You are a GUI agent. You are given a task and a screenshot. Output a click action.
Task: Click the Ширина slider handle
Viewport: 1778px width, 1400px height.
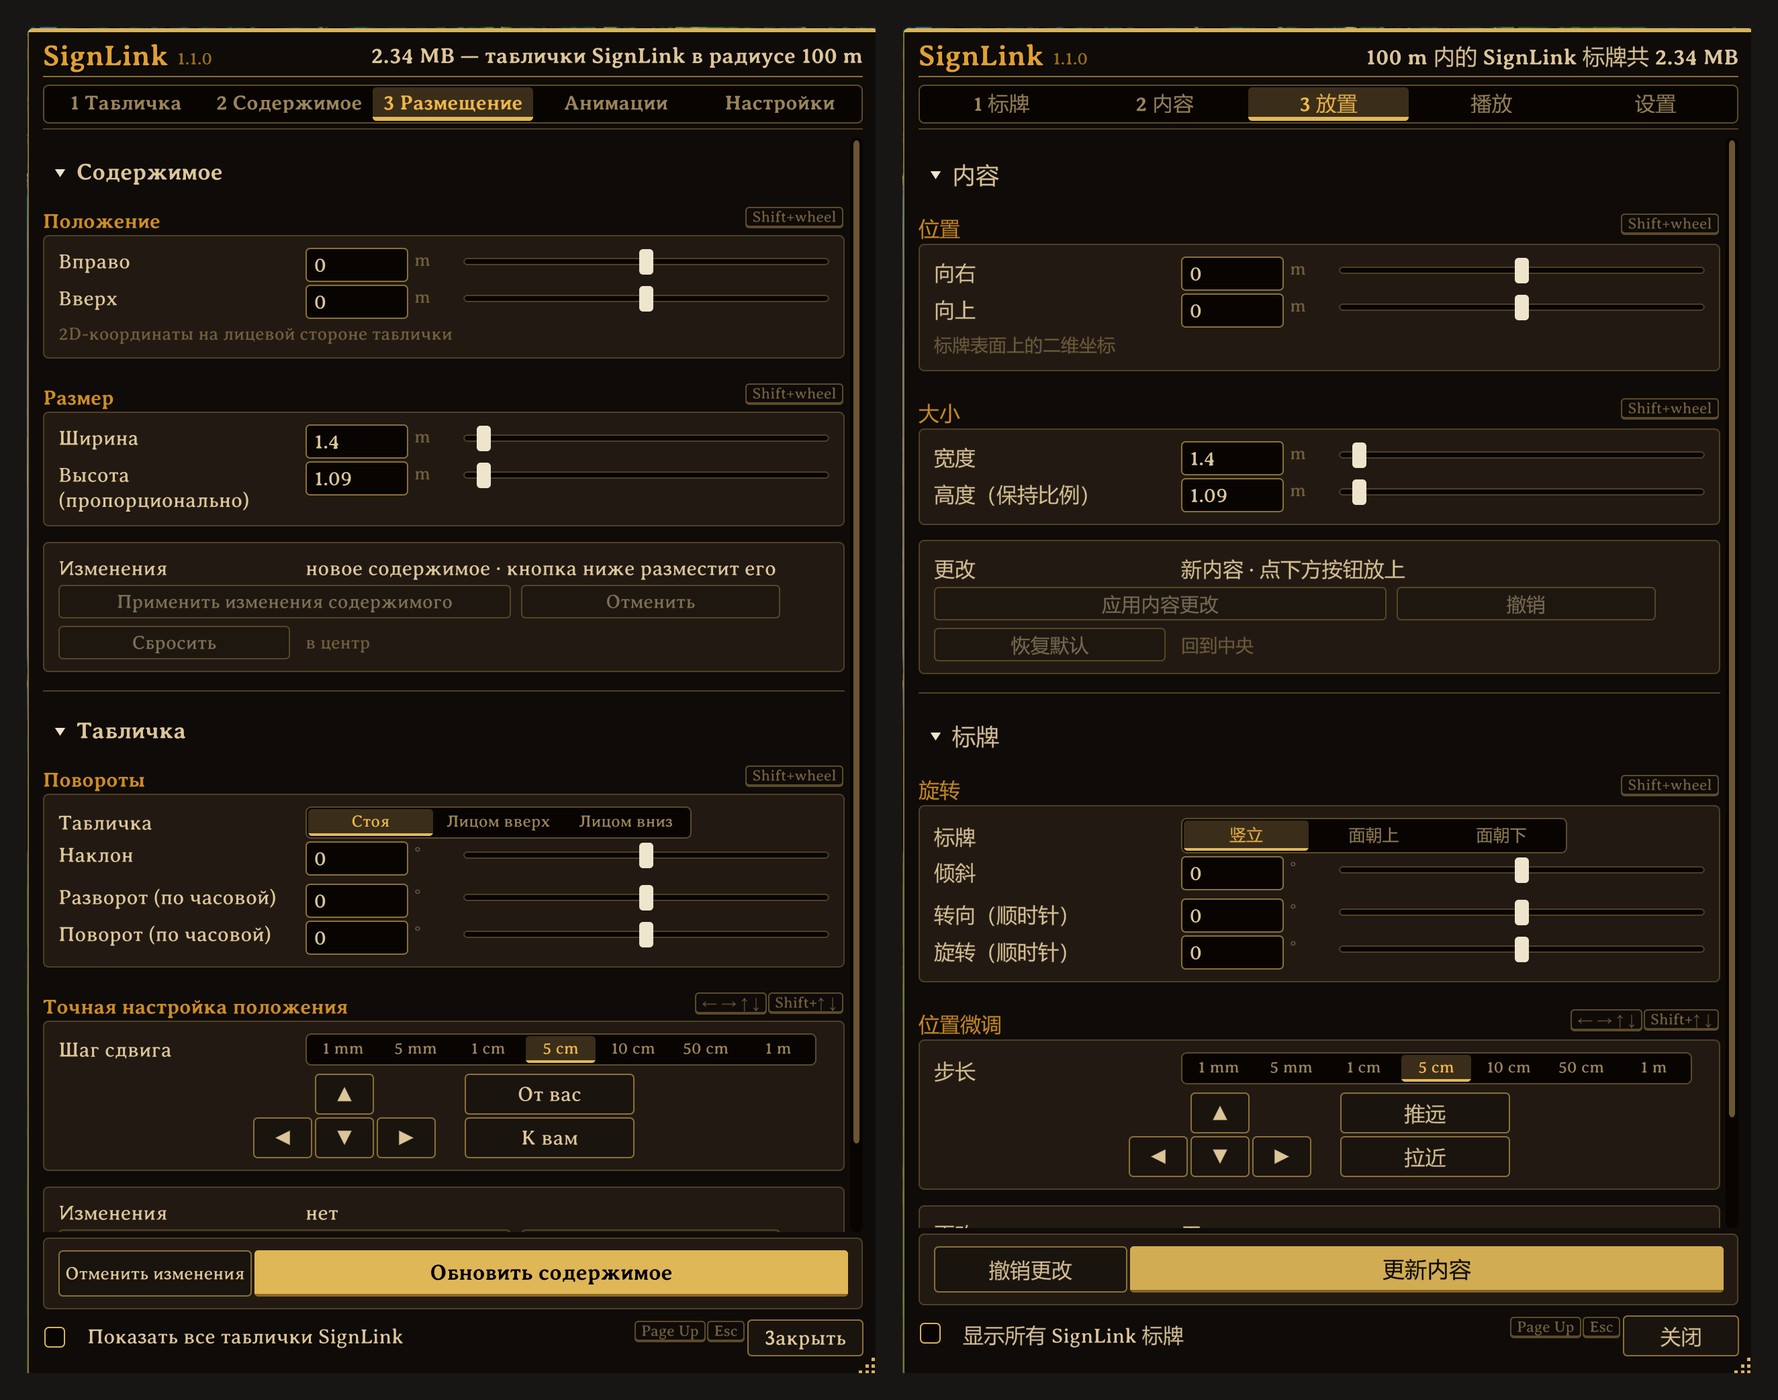(x=484, y=438)
